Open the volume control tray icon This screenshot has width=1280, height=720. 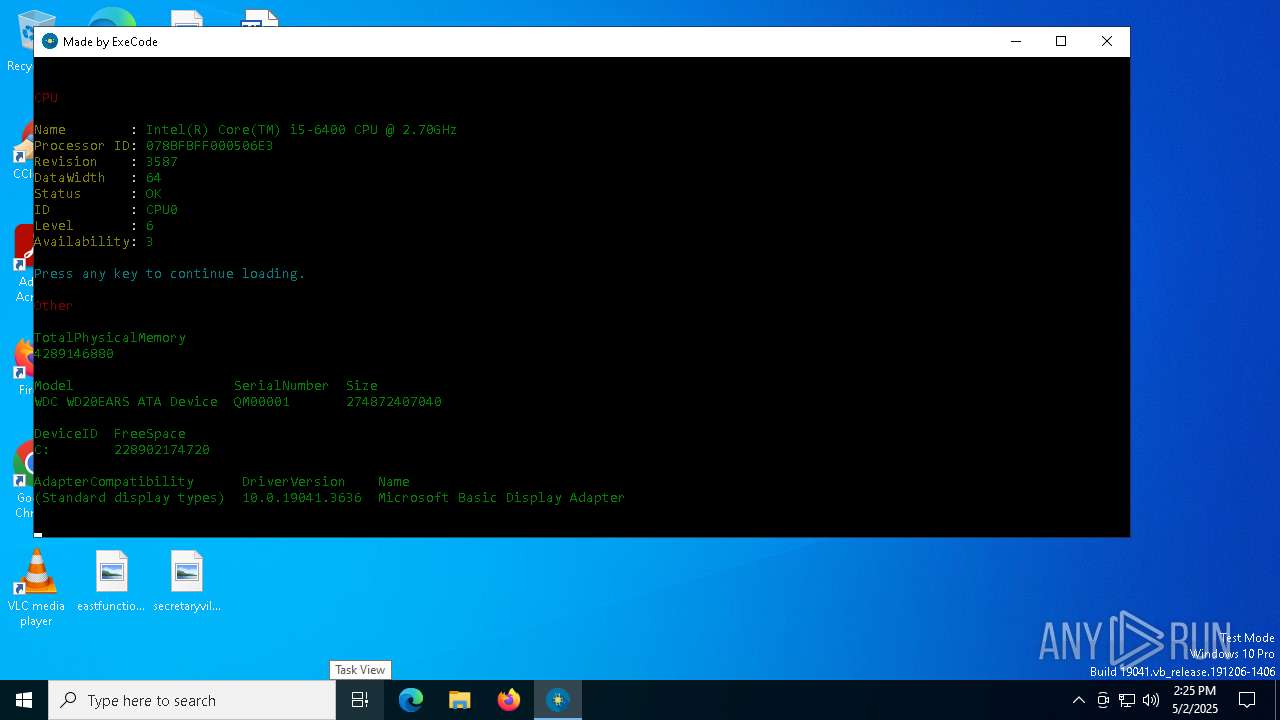click(1151, 700)
